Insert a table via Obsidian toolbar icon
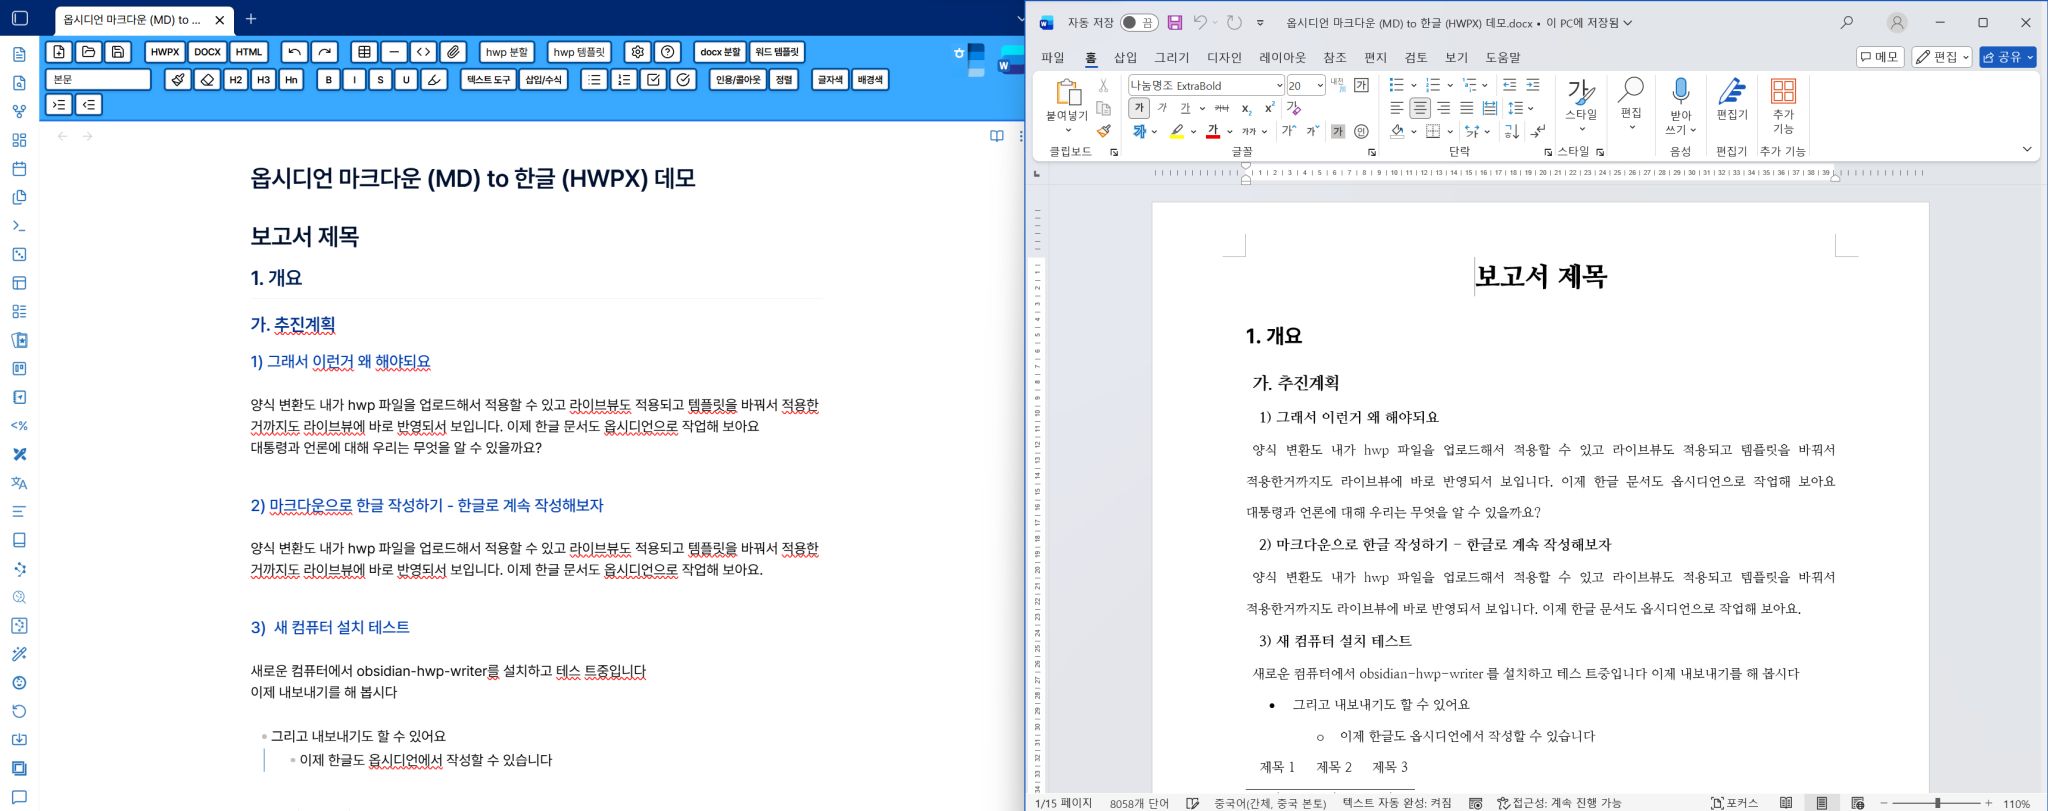 (364, 52)
